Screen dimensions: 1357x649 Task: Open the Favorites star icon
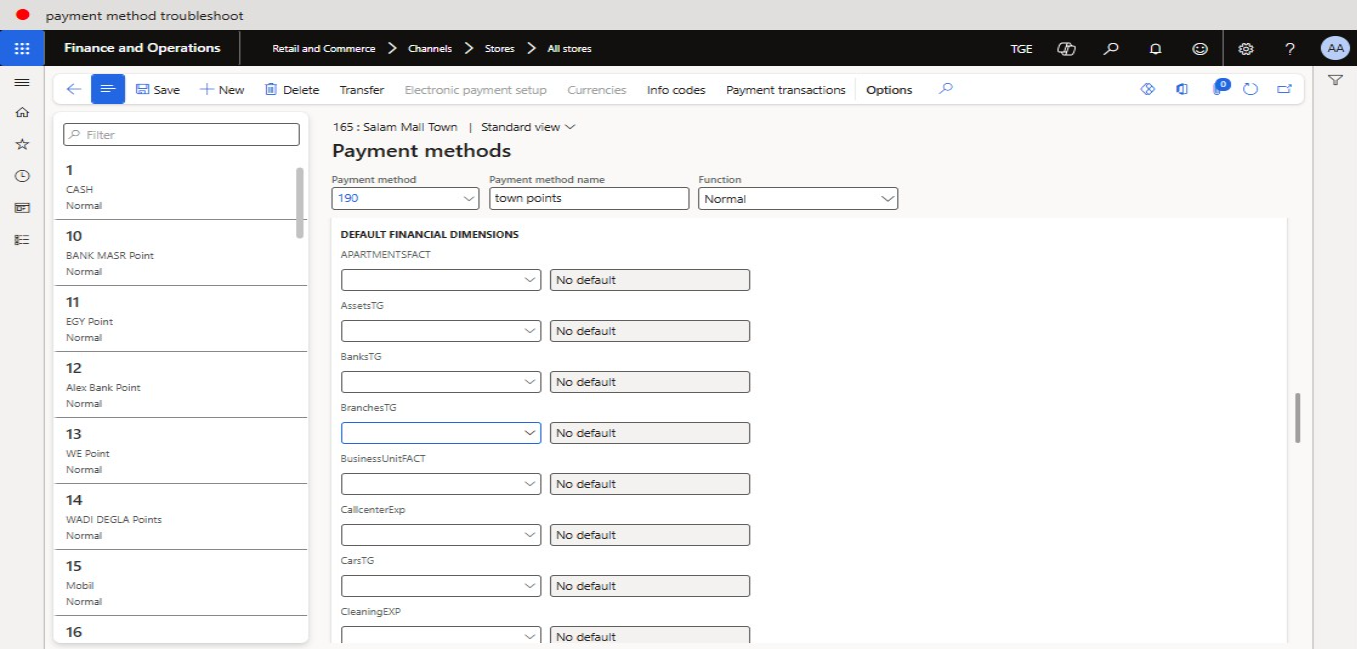[x=22, y=144]
